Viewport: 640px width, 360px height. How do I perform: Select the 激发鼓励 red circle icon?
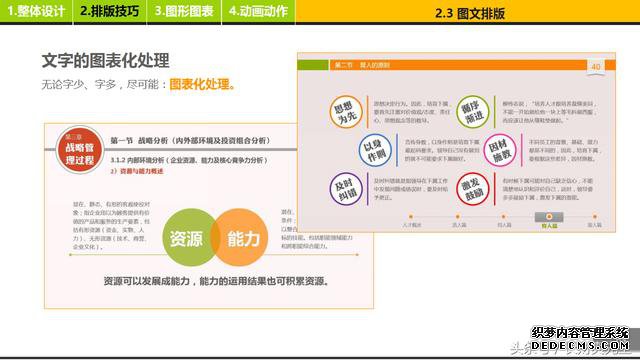(x=473, y=189)
